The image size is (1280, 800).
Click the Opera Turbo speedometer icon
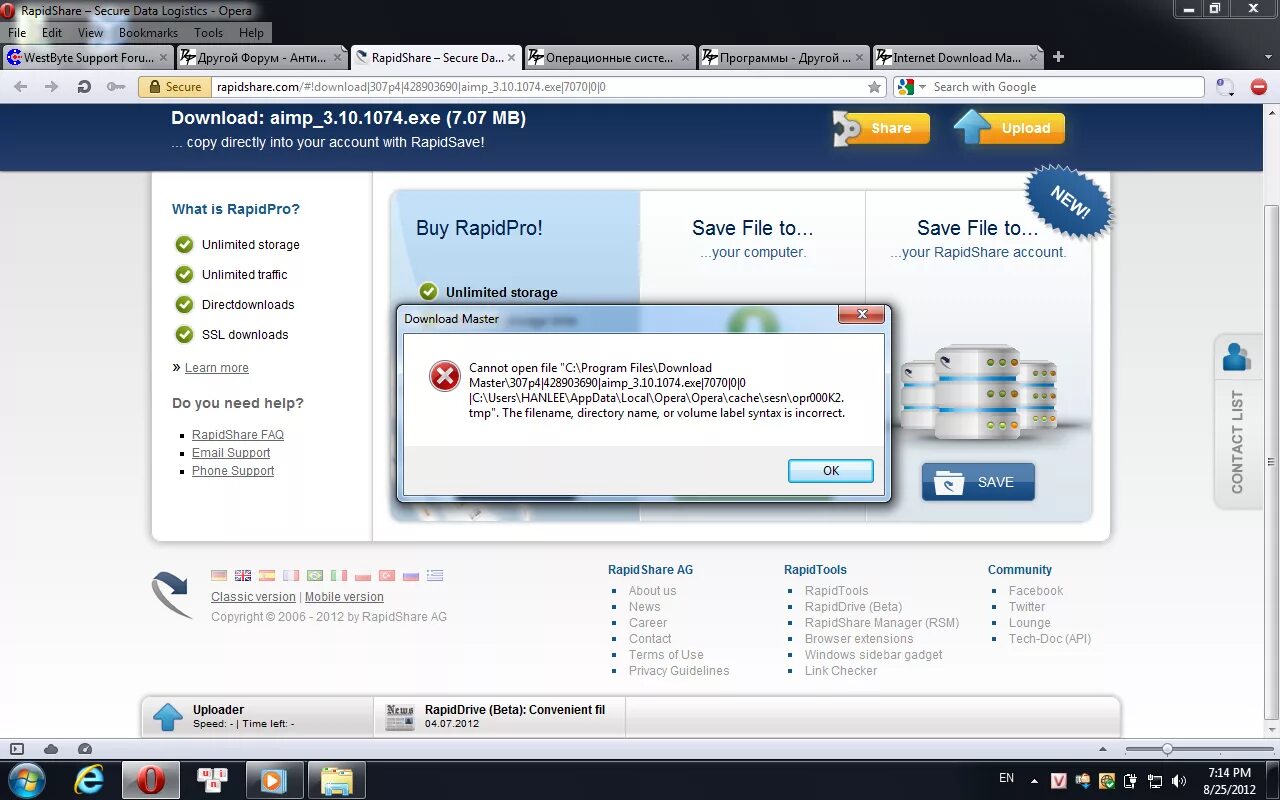85,749
